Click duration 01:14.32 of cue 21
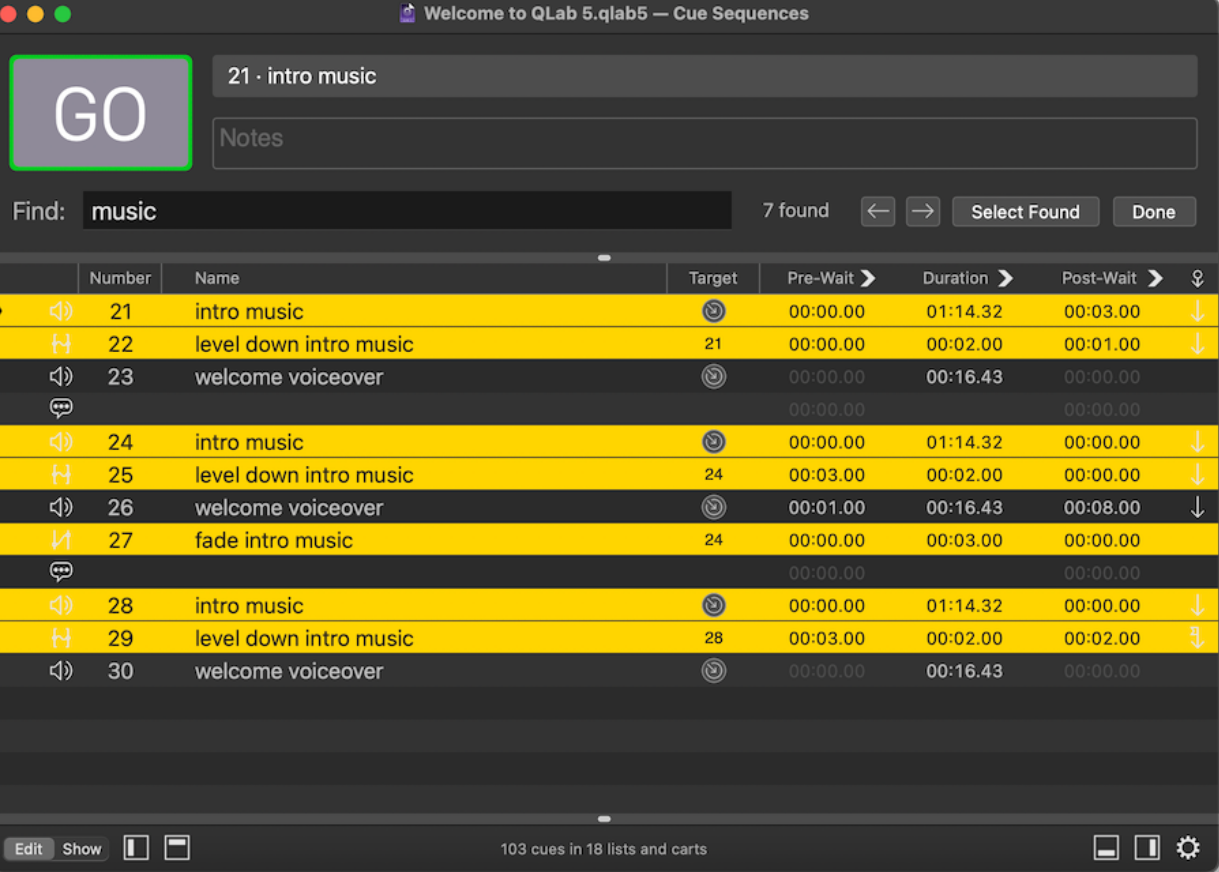Screen dimensions: 1219x872 (964, 311)
